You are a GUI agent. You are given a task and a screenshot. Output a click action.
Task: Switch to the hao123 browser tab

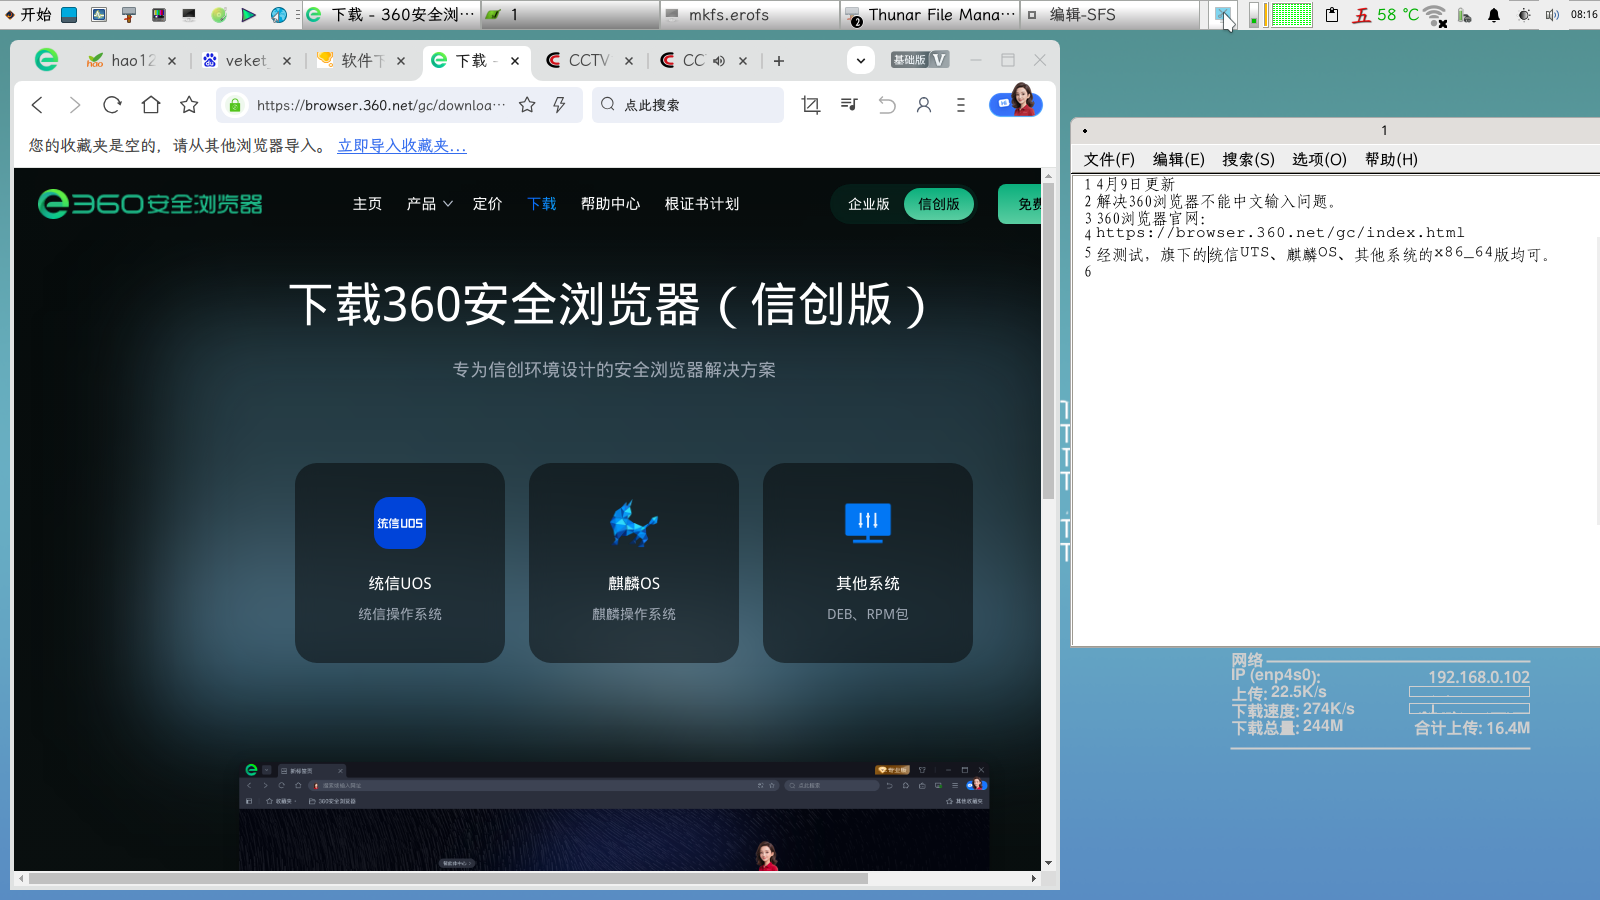[x=128, y=60]
